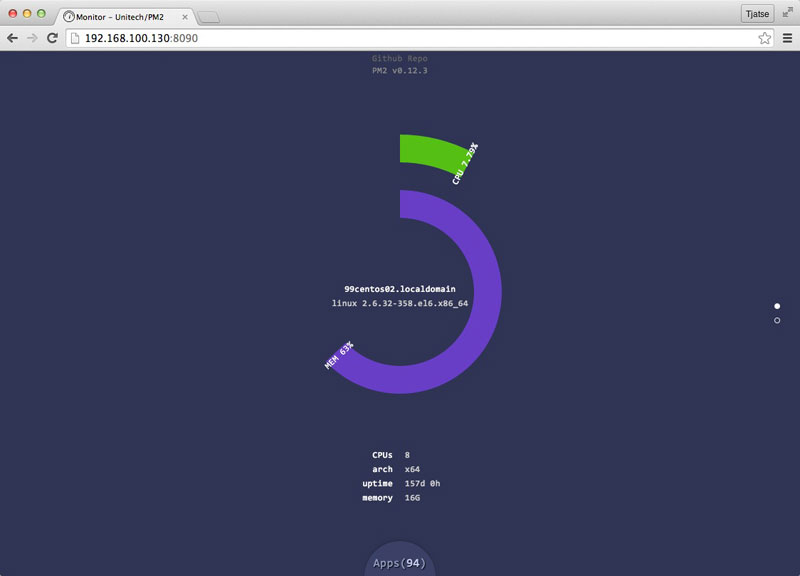The height and width of the screenshot is (576, 800).
Task: Click the monitor favicon on the tab
Action: (68, 17)
